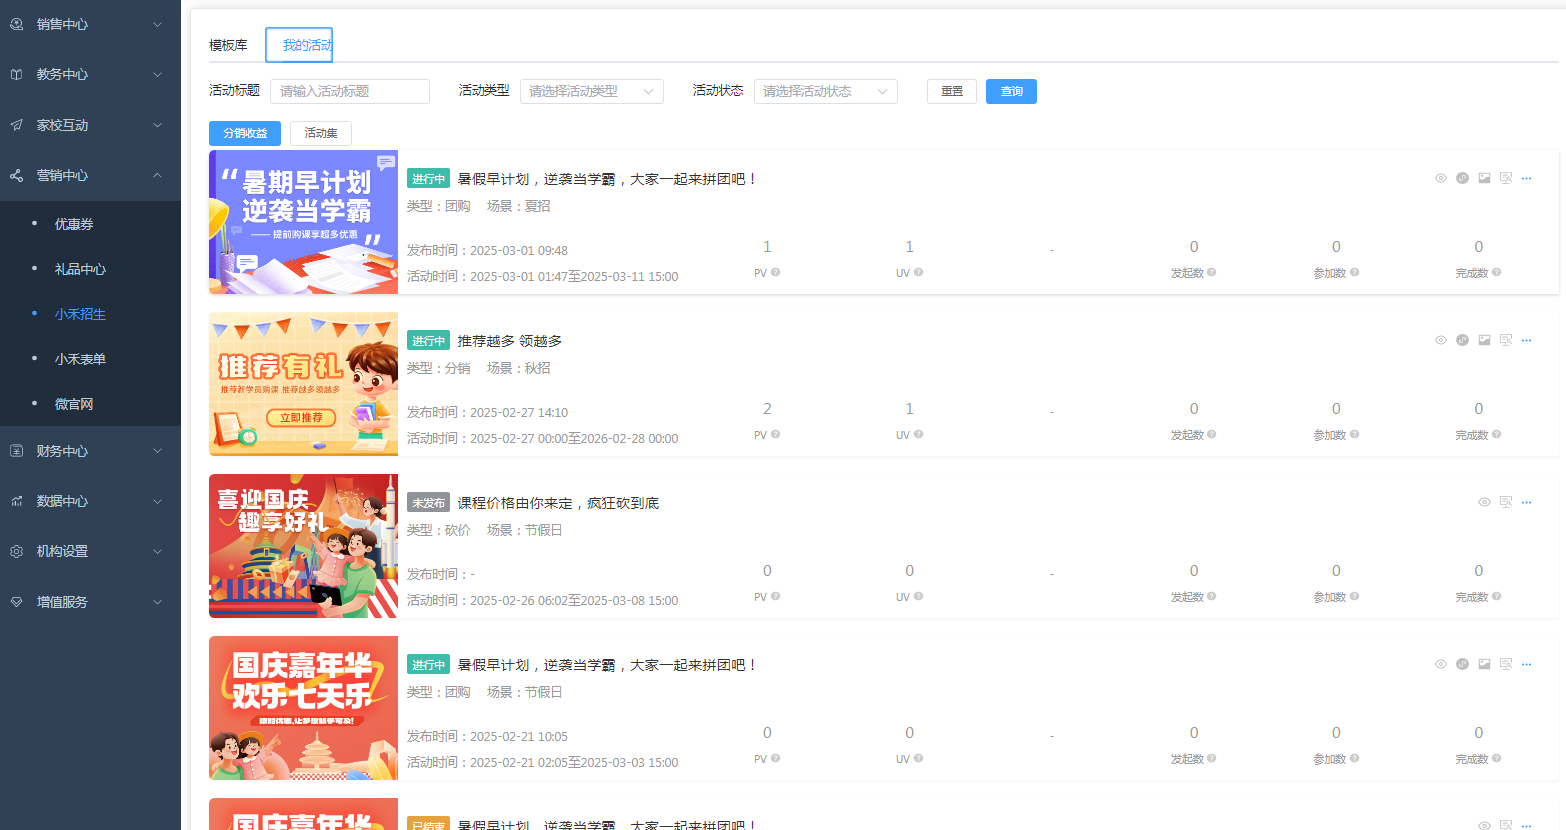Click poster image icon in 2025-02-21 activity row
This screenshot has width=1566, height=830.
point(1484,664)
